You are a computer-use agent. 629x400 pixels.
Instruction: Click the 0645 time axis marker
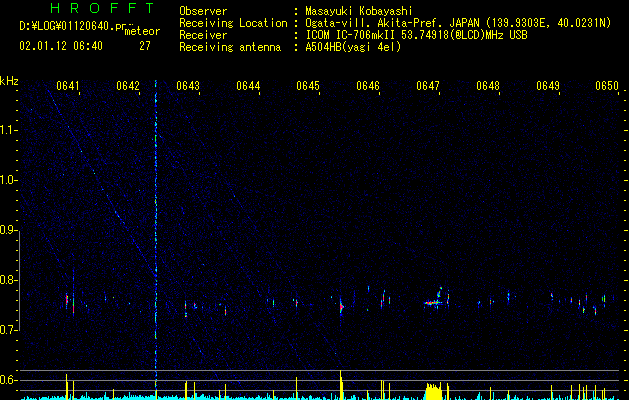coord(308,86)
